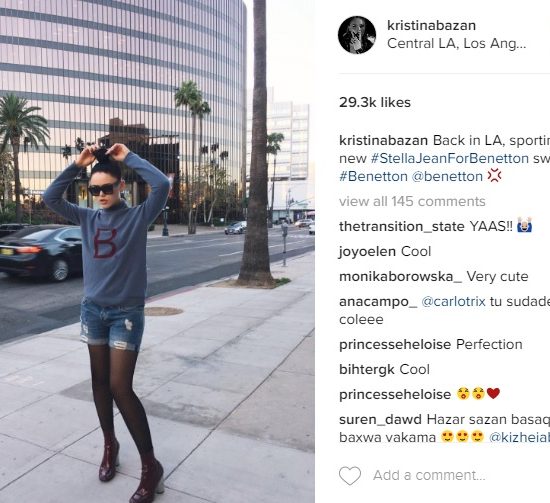Open Central LA location link
Viewport: 550px width, 503px height.
click(x=456, y=43)
